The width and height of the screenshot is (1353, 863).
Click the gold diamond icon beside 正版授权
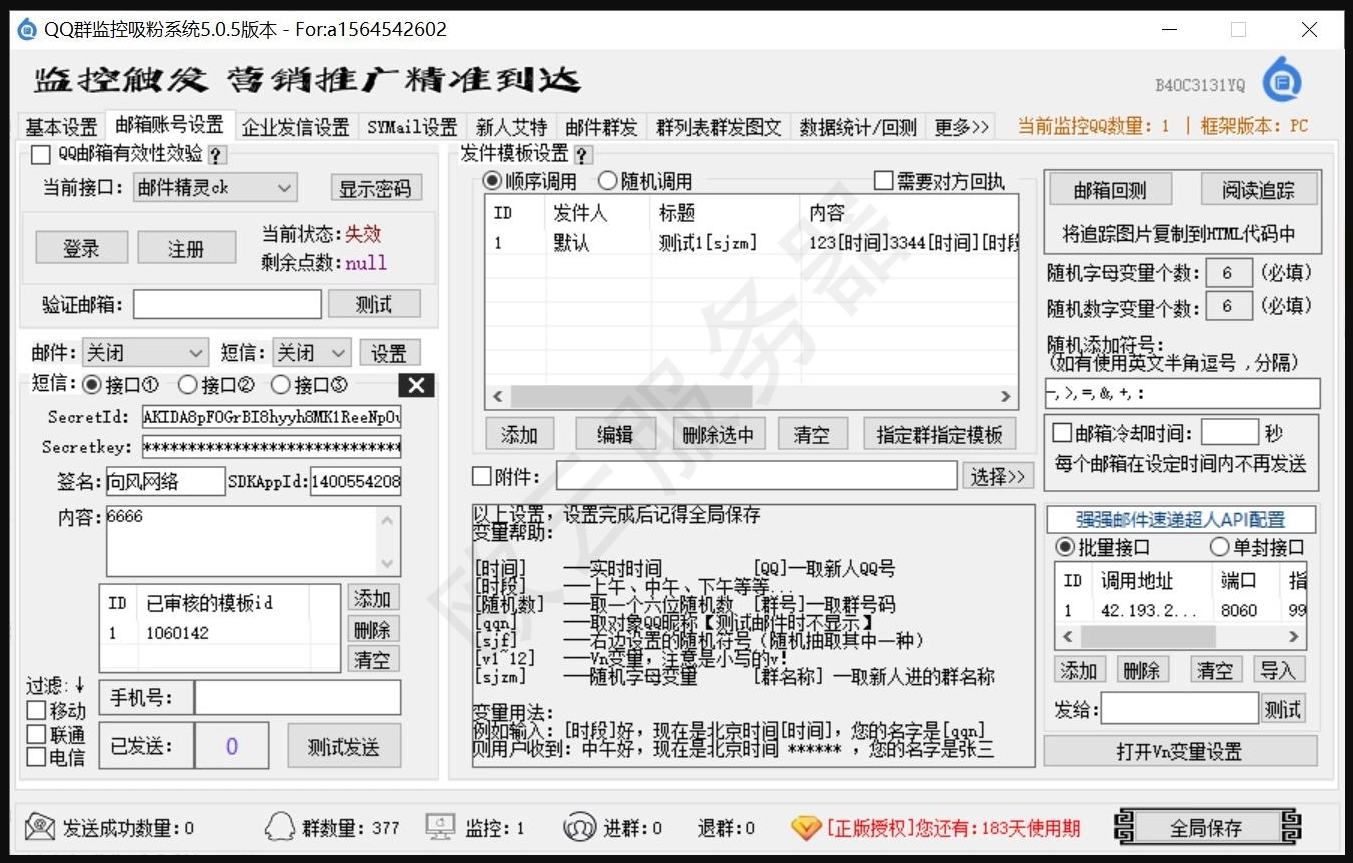805,827
